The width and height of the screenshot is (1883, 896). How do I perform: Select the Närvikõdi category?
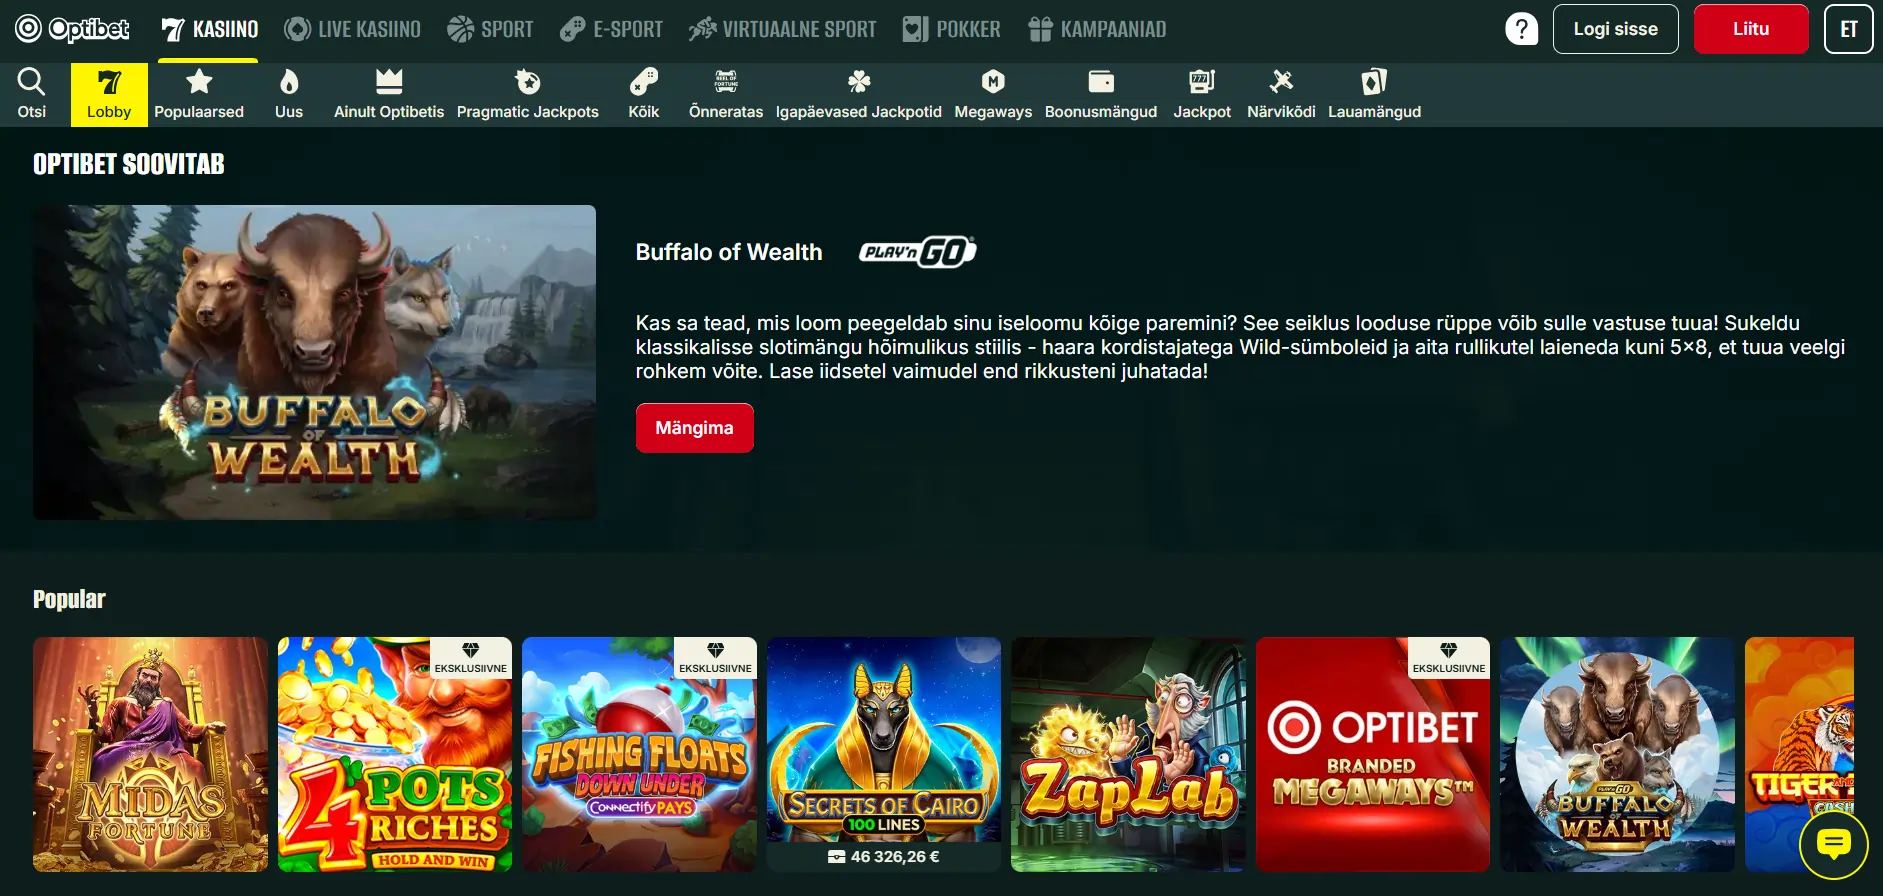[1281, 94]
